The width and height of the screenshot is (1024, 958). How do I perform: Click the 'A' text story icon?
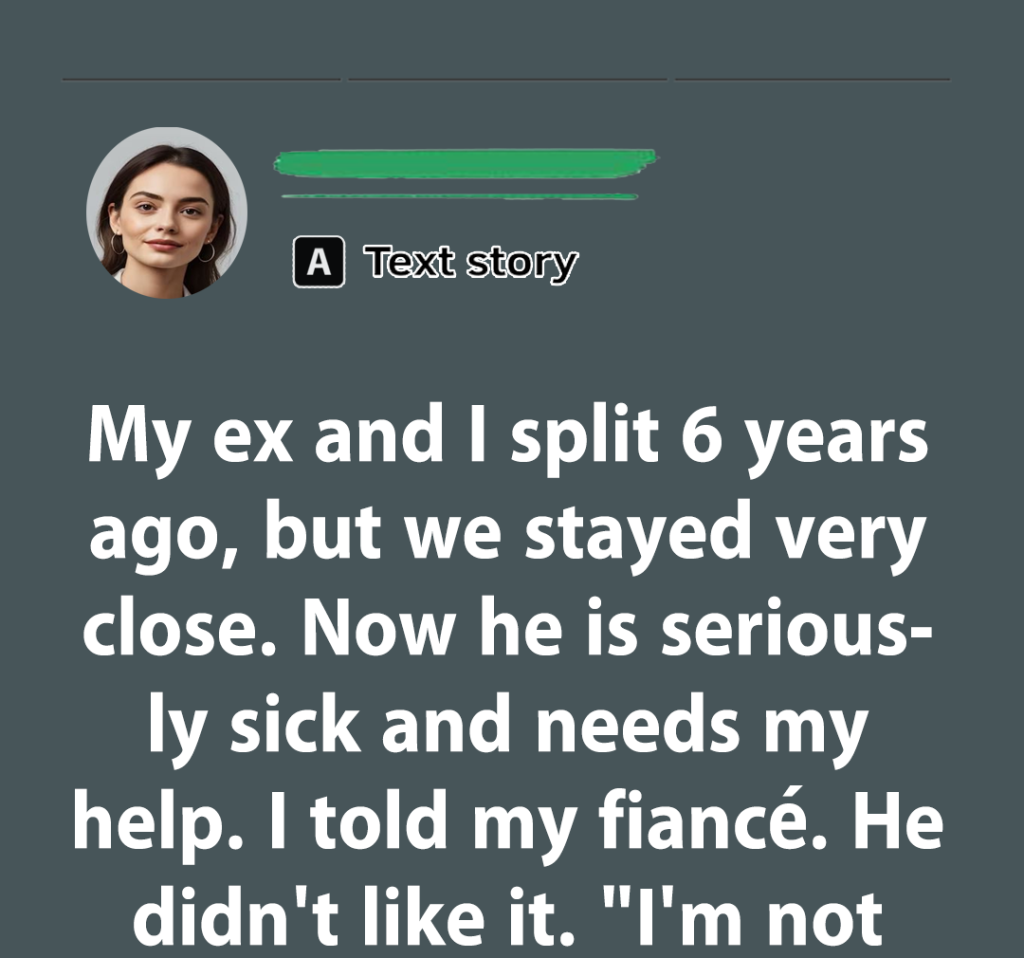pos(319,262)
